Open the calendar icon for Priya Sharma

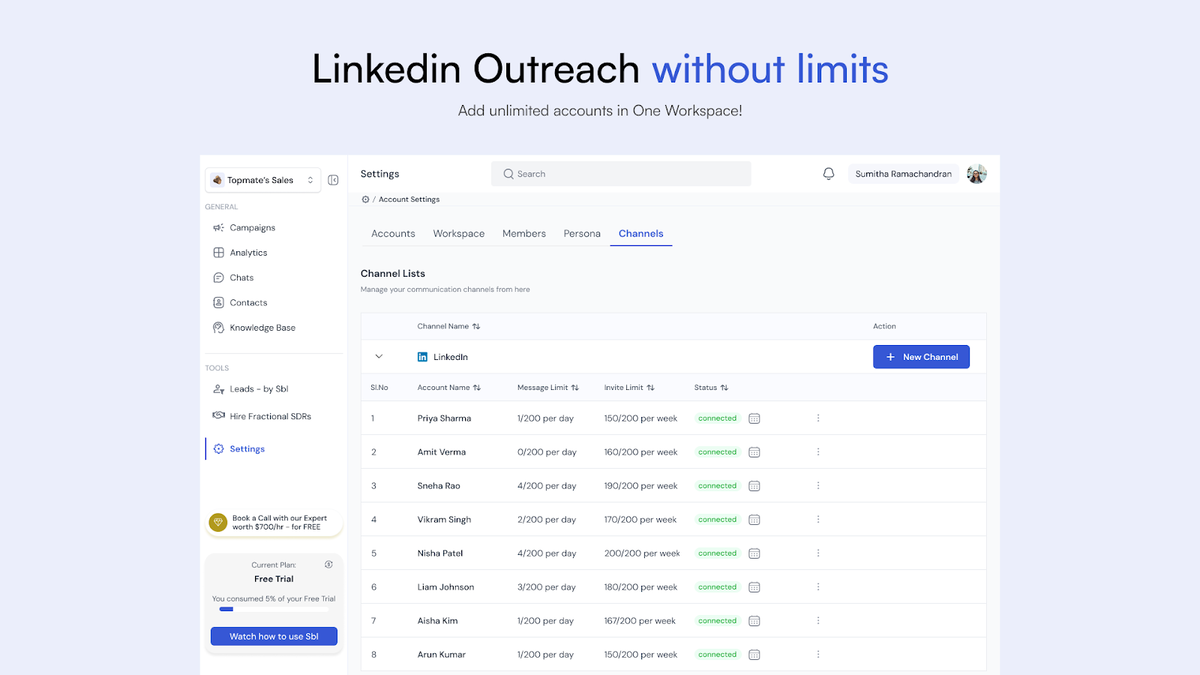pyautogui.click(x=754, y=418)
